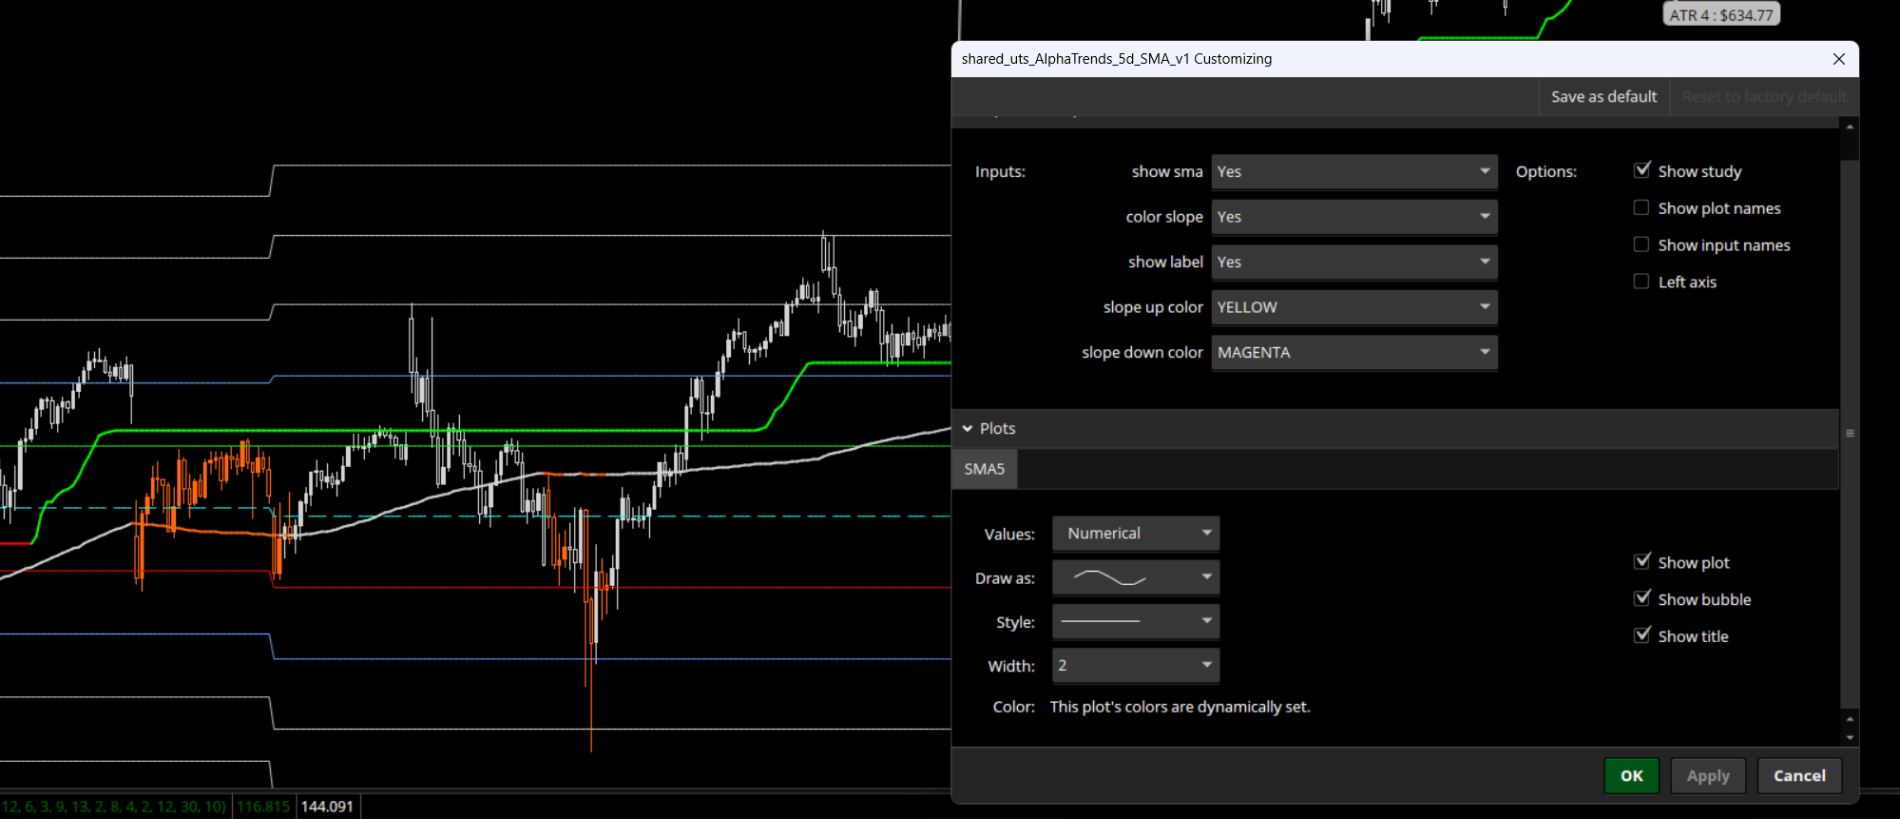The image size is (1900, 819).
Task: Toggle the Show plot checkbox
Action: pos(1642,562)
